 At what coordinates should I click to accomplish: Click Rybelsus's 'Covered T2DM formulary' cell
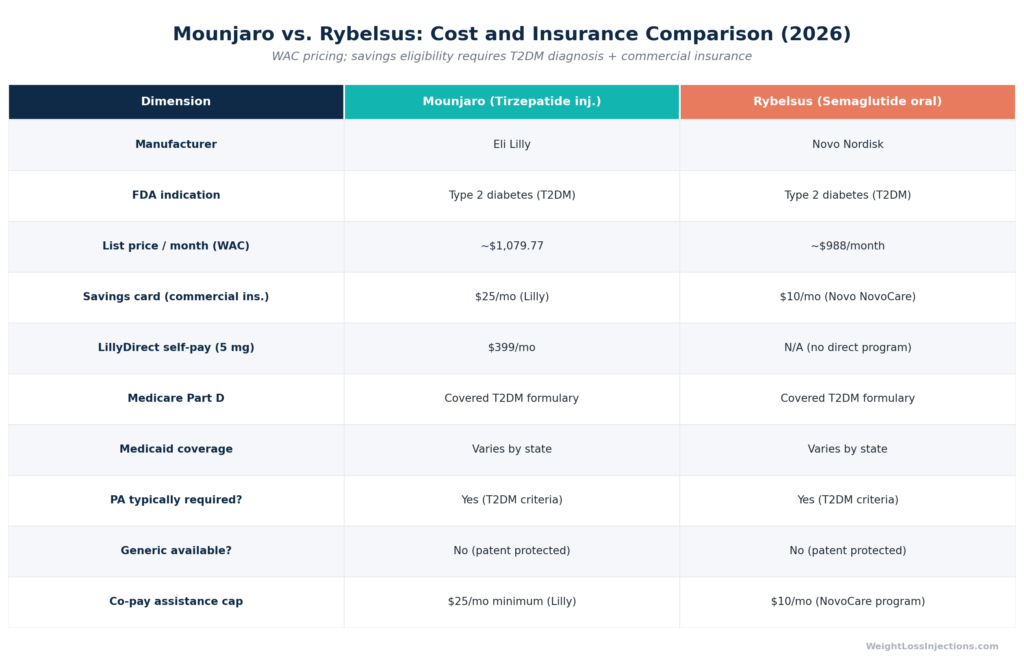[848, 398]
